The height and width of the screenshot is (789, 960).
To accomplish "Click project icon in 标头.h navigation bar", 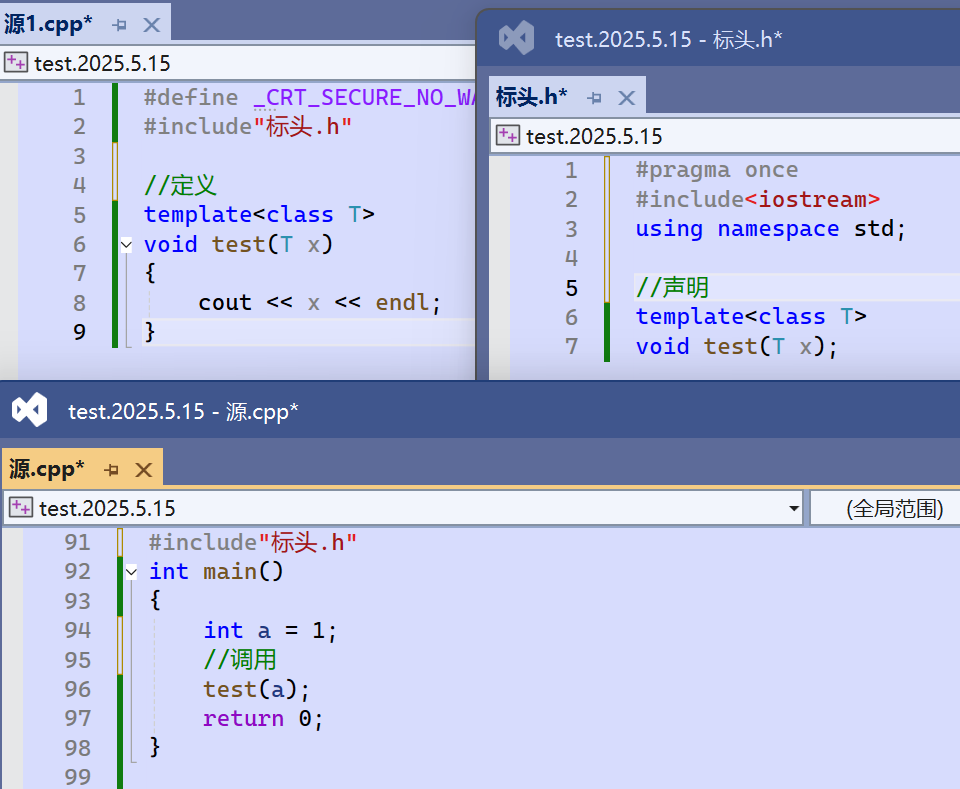I will [508, 135].
